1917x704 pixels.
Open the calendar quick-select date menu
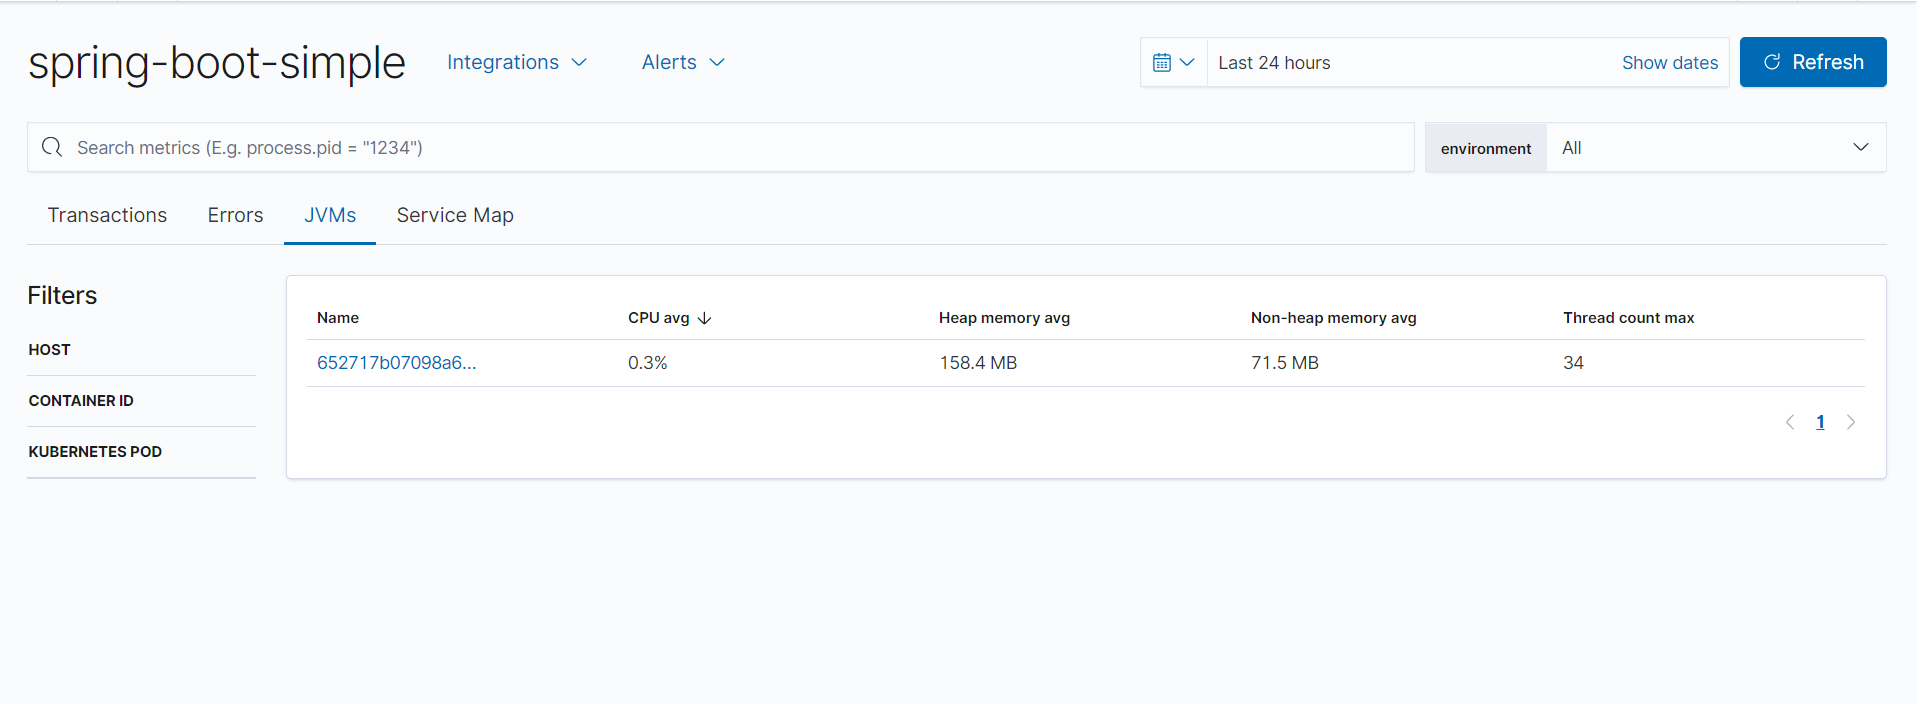click(1173, 62)
